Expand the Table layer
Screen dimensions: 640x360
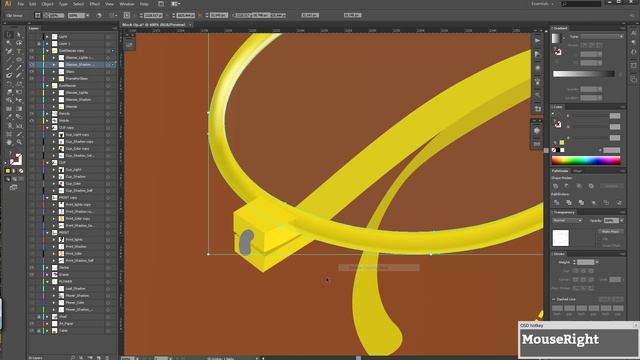pos(47,330)
